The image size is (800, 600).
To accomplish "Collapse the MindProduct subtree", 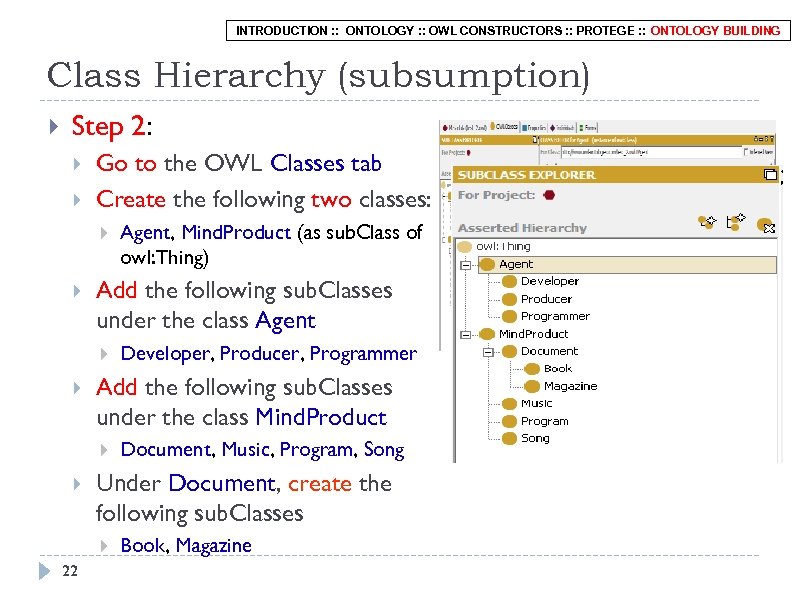I will 465,334.
